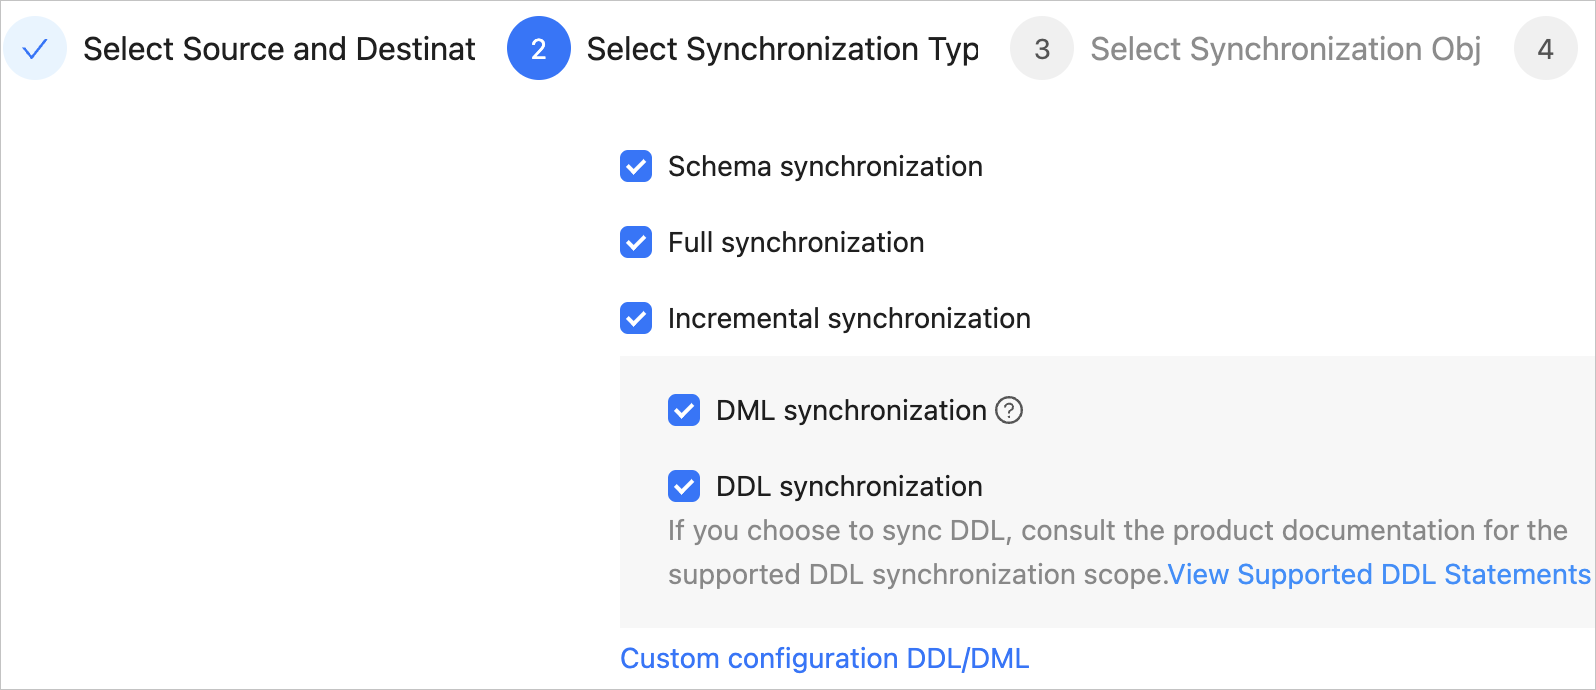Open the DML synchronization help tooltip icon
The image size is (1596, 690).
pos(1009,410)
